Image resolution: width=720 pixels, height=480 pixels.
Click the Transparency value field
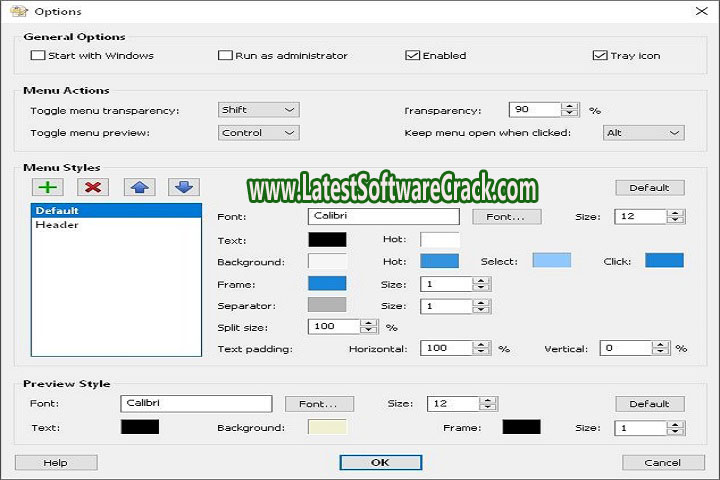(535, 110)
